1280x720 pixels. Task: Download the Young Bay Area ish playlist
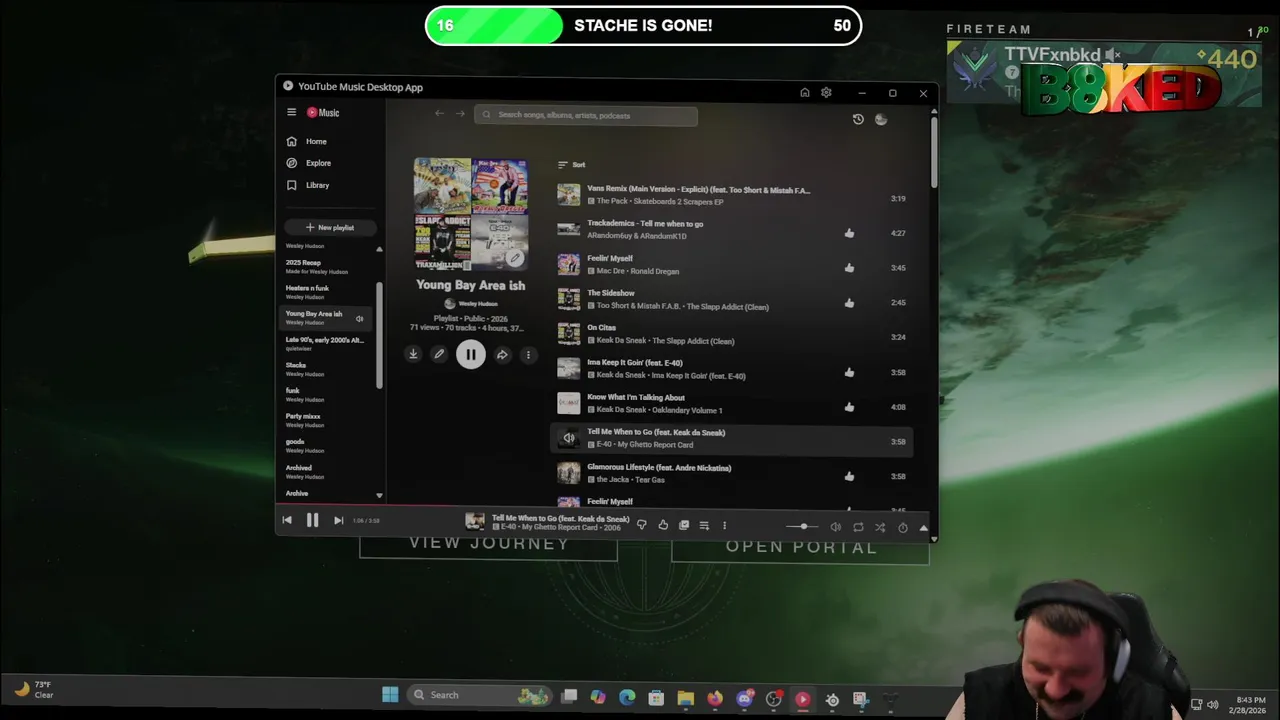[413, 354]
